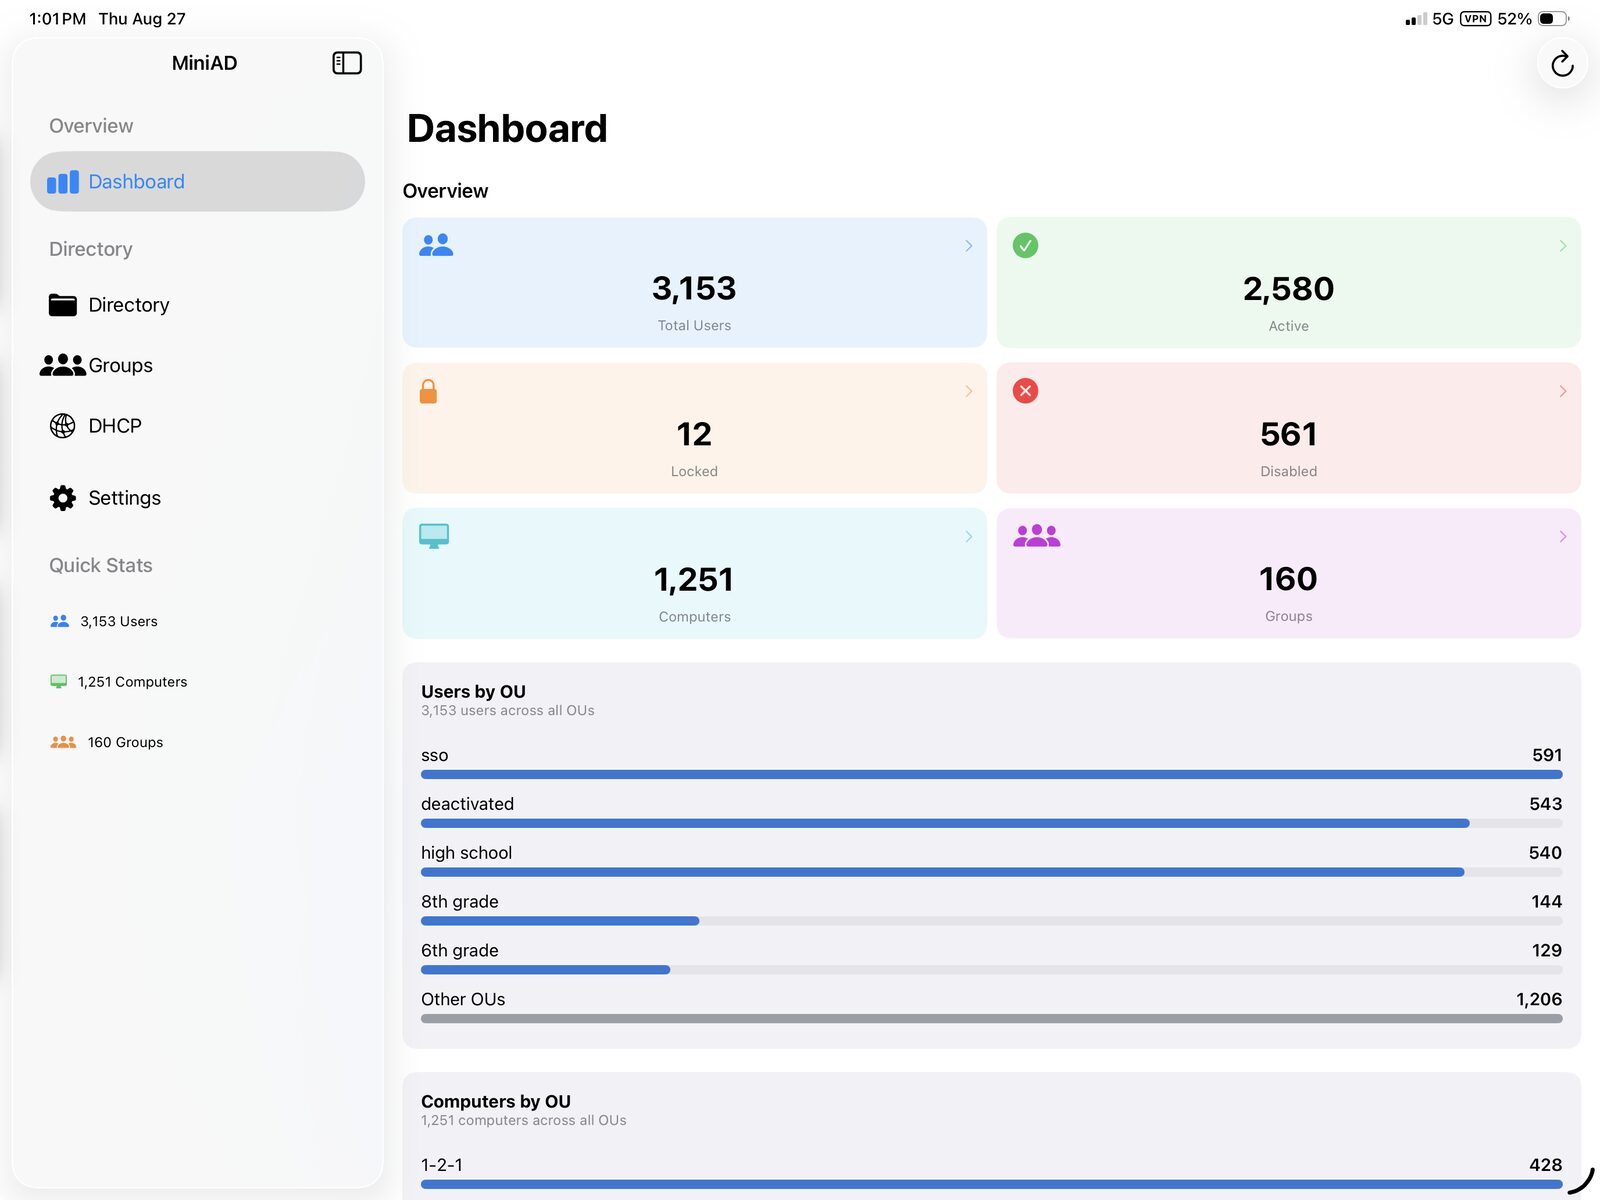1600x1200 pixels.
Task: Click the folder icon beside Directory
Action: 63,305
